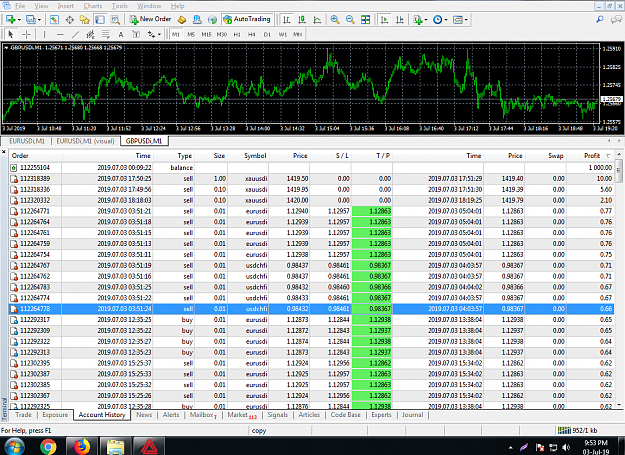Select order 112318389 row
This screenshot has height=455, width=625.
tap(311, 178)
